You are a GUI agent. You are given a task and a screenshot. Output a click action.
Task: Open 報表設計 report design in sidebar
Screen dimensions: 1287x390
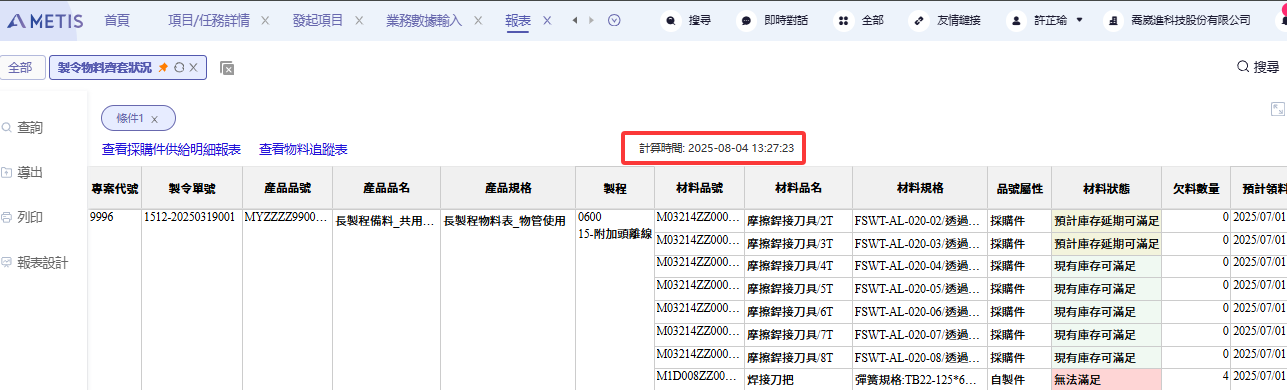click(35, 262)
